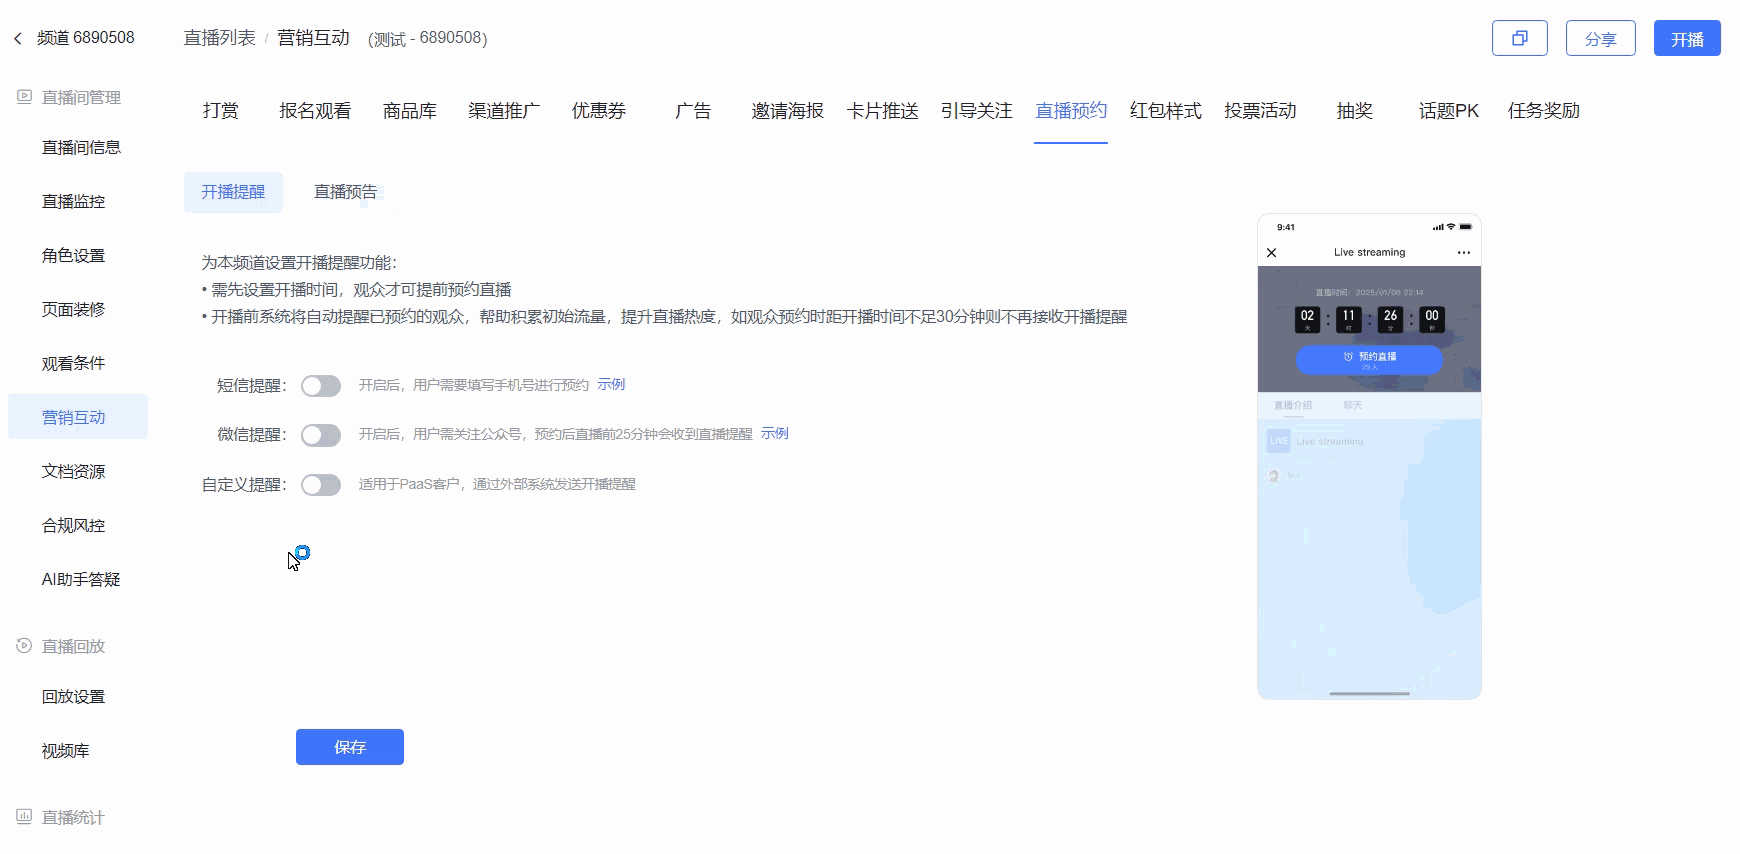Open the 广告 tab
The image size is (1740, 854).
pos(693,111)
